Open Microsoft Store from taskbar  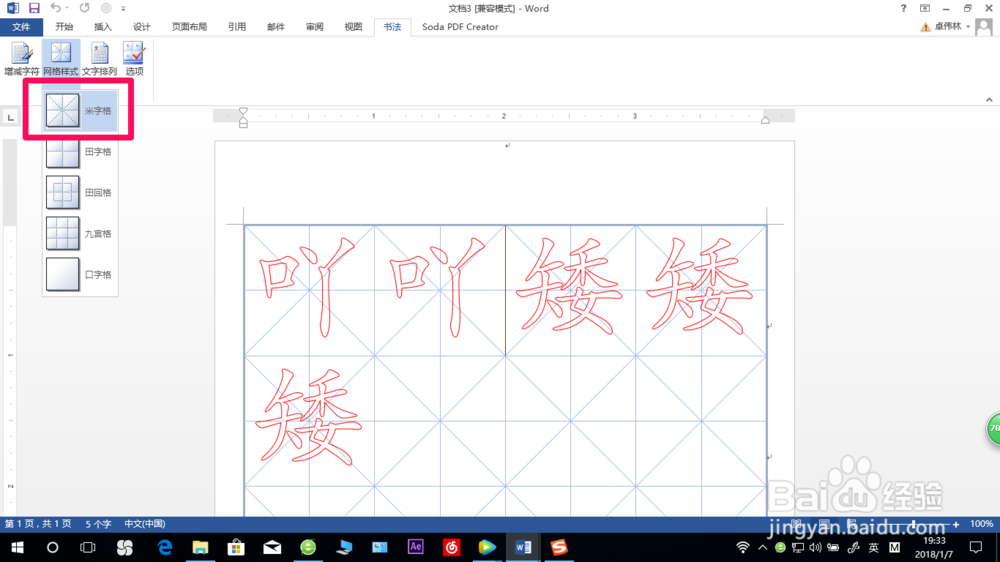[236, 547]
